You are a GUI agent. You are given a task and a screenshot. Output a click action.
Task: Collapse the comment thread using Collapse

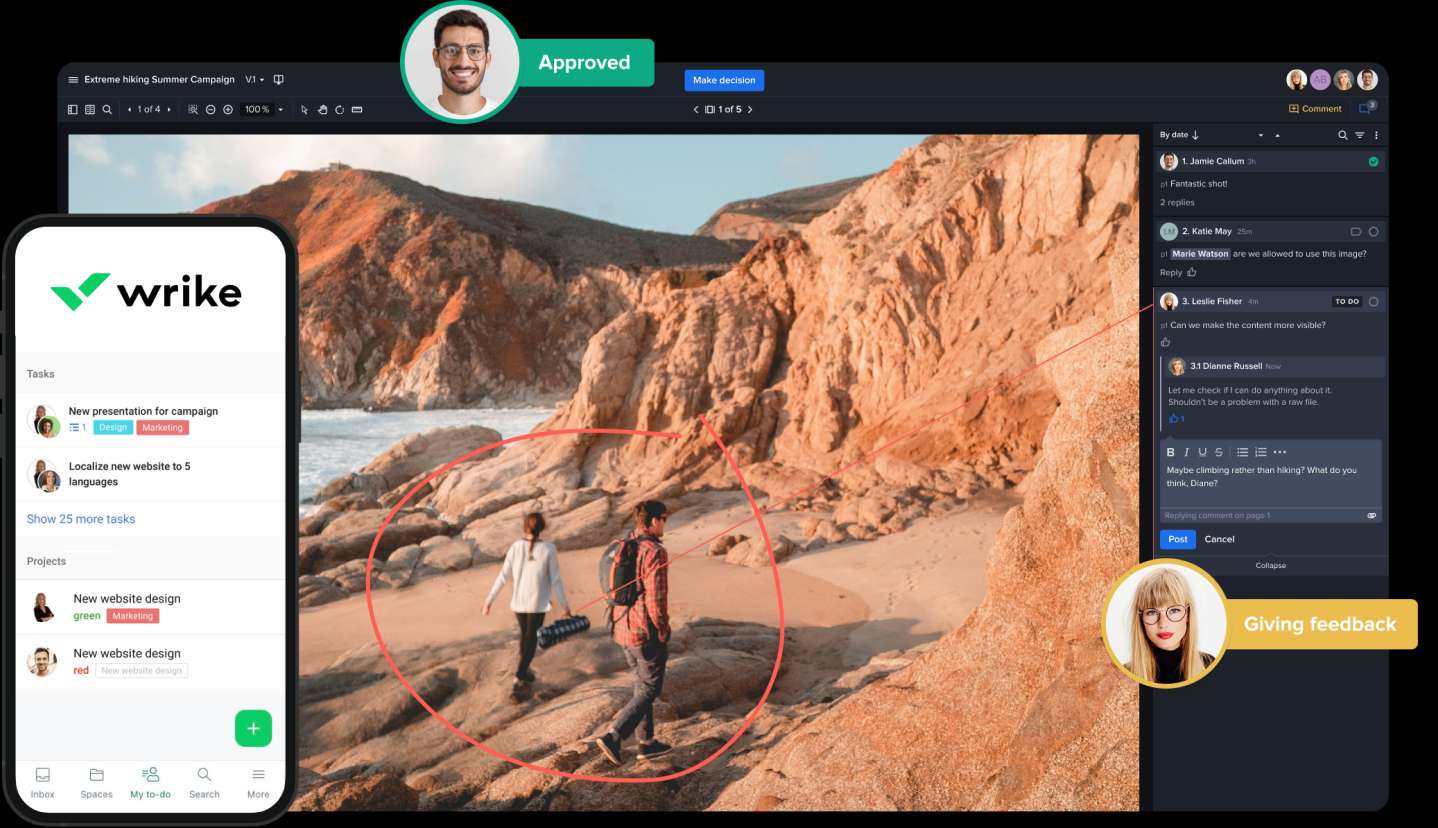pos(1270,565)
